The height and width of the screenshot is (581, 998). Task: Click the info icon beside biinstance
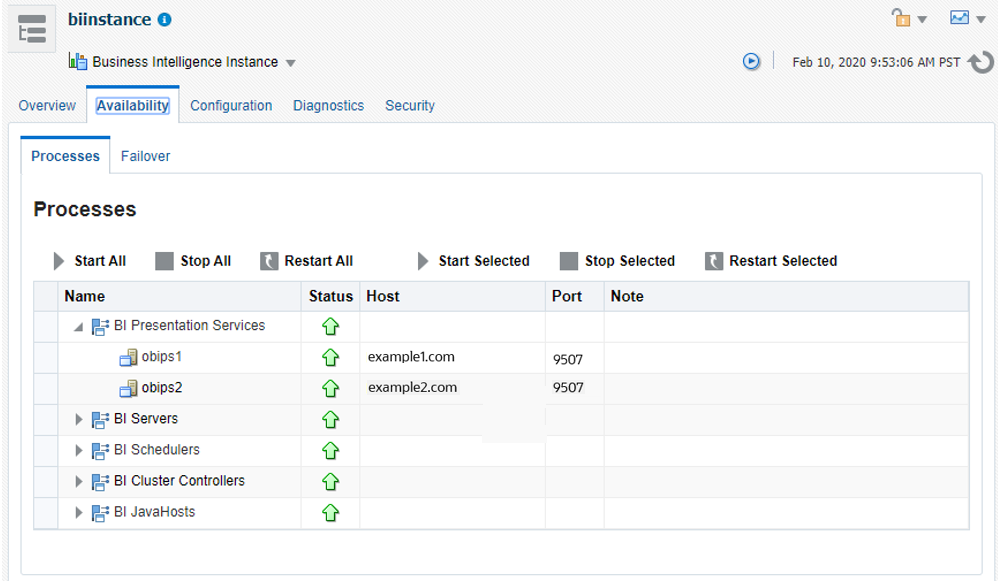coord(165,20)
